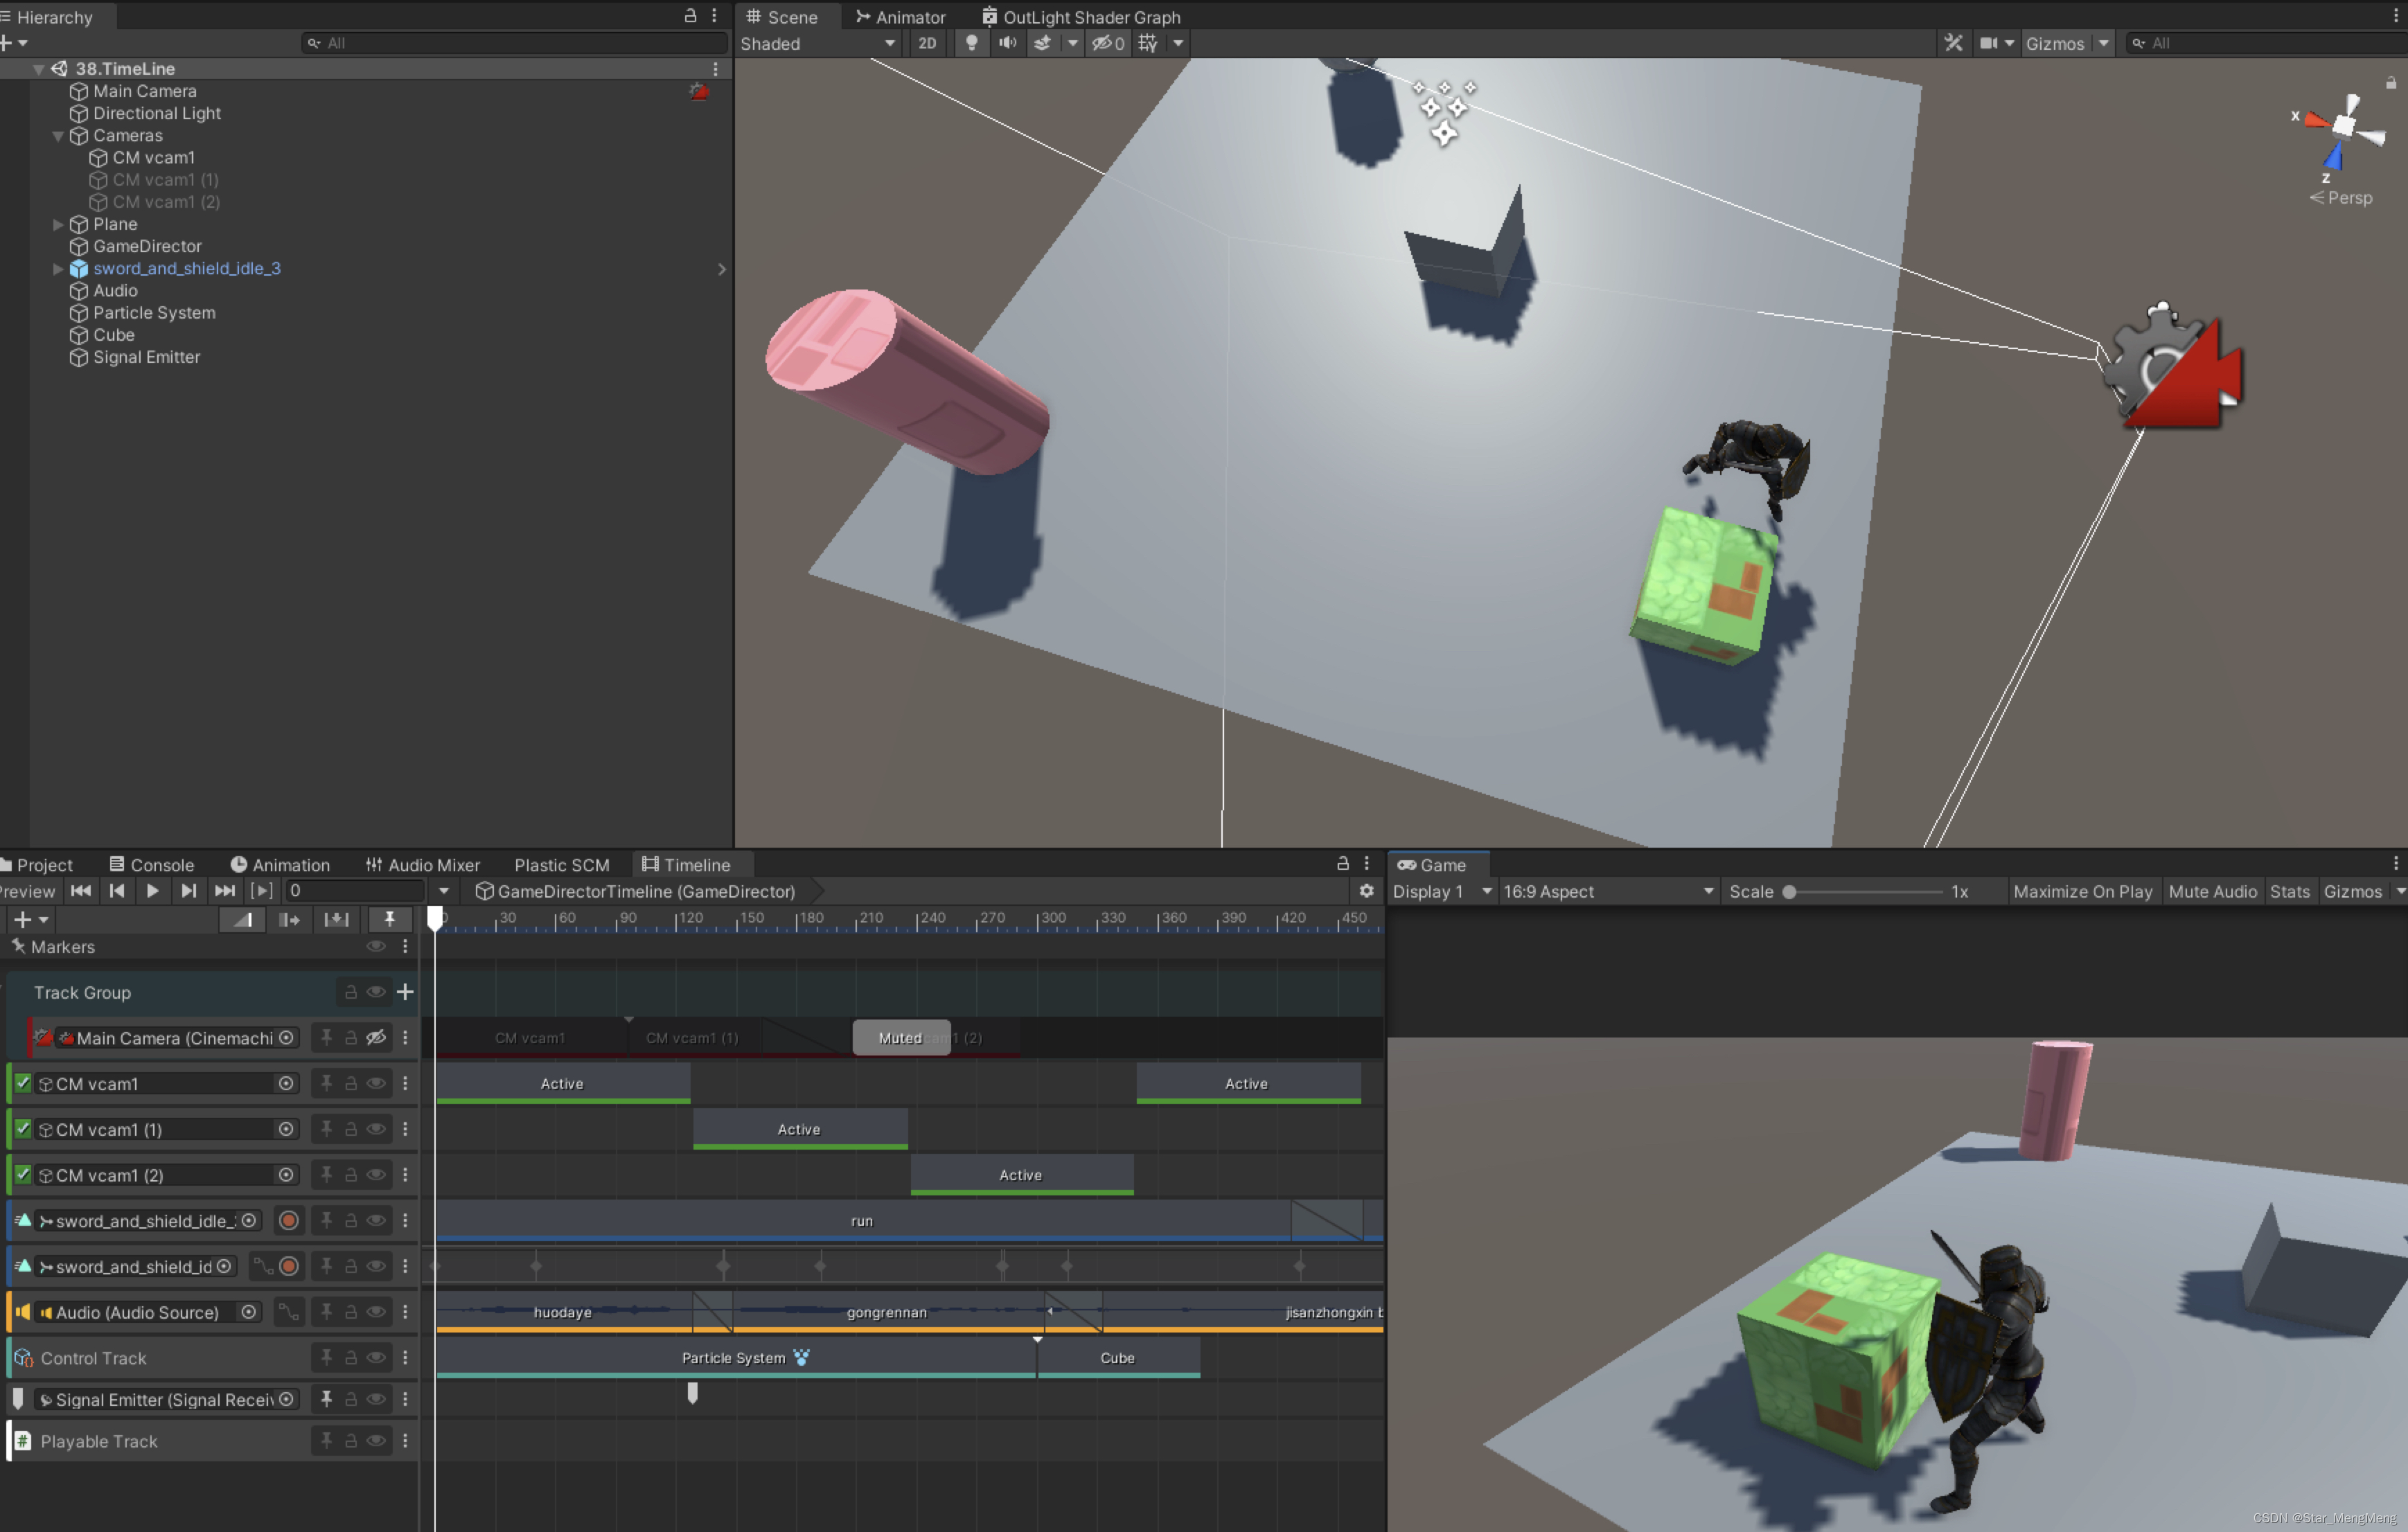Toggle scene audio speaker icon
Image resolution: width=2408 pixels, height=1532 pixels.
pyautogui.click(x=1007, y=43)
